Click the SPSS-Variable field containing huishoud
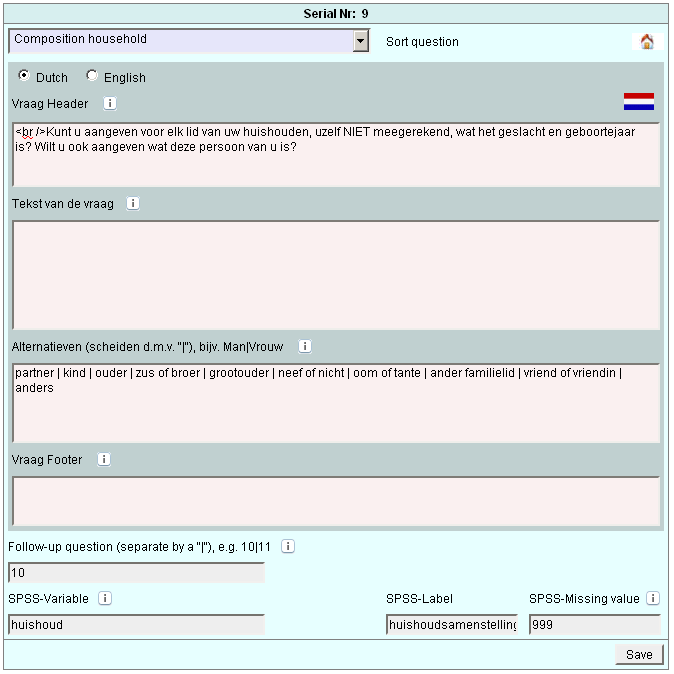This screenshot has width=674, height=674. point(136,624)
